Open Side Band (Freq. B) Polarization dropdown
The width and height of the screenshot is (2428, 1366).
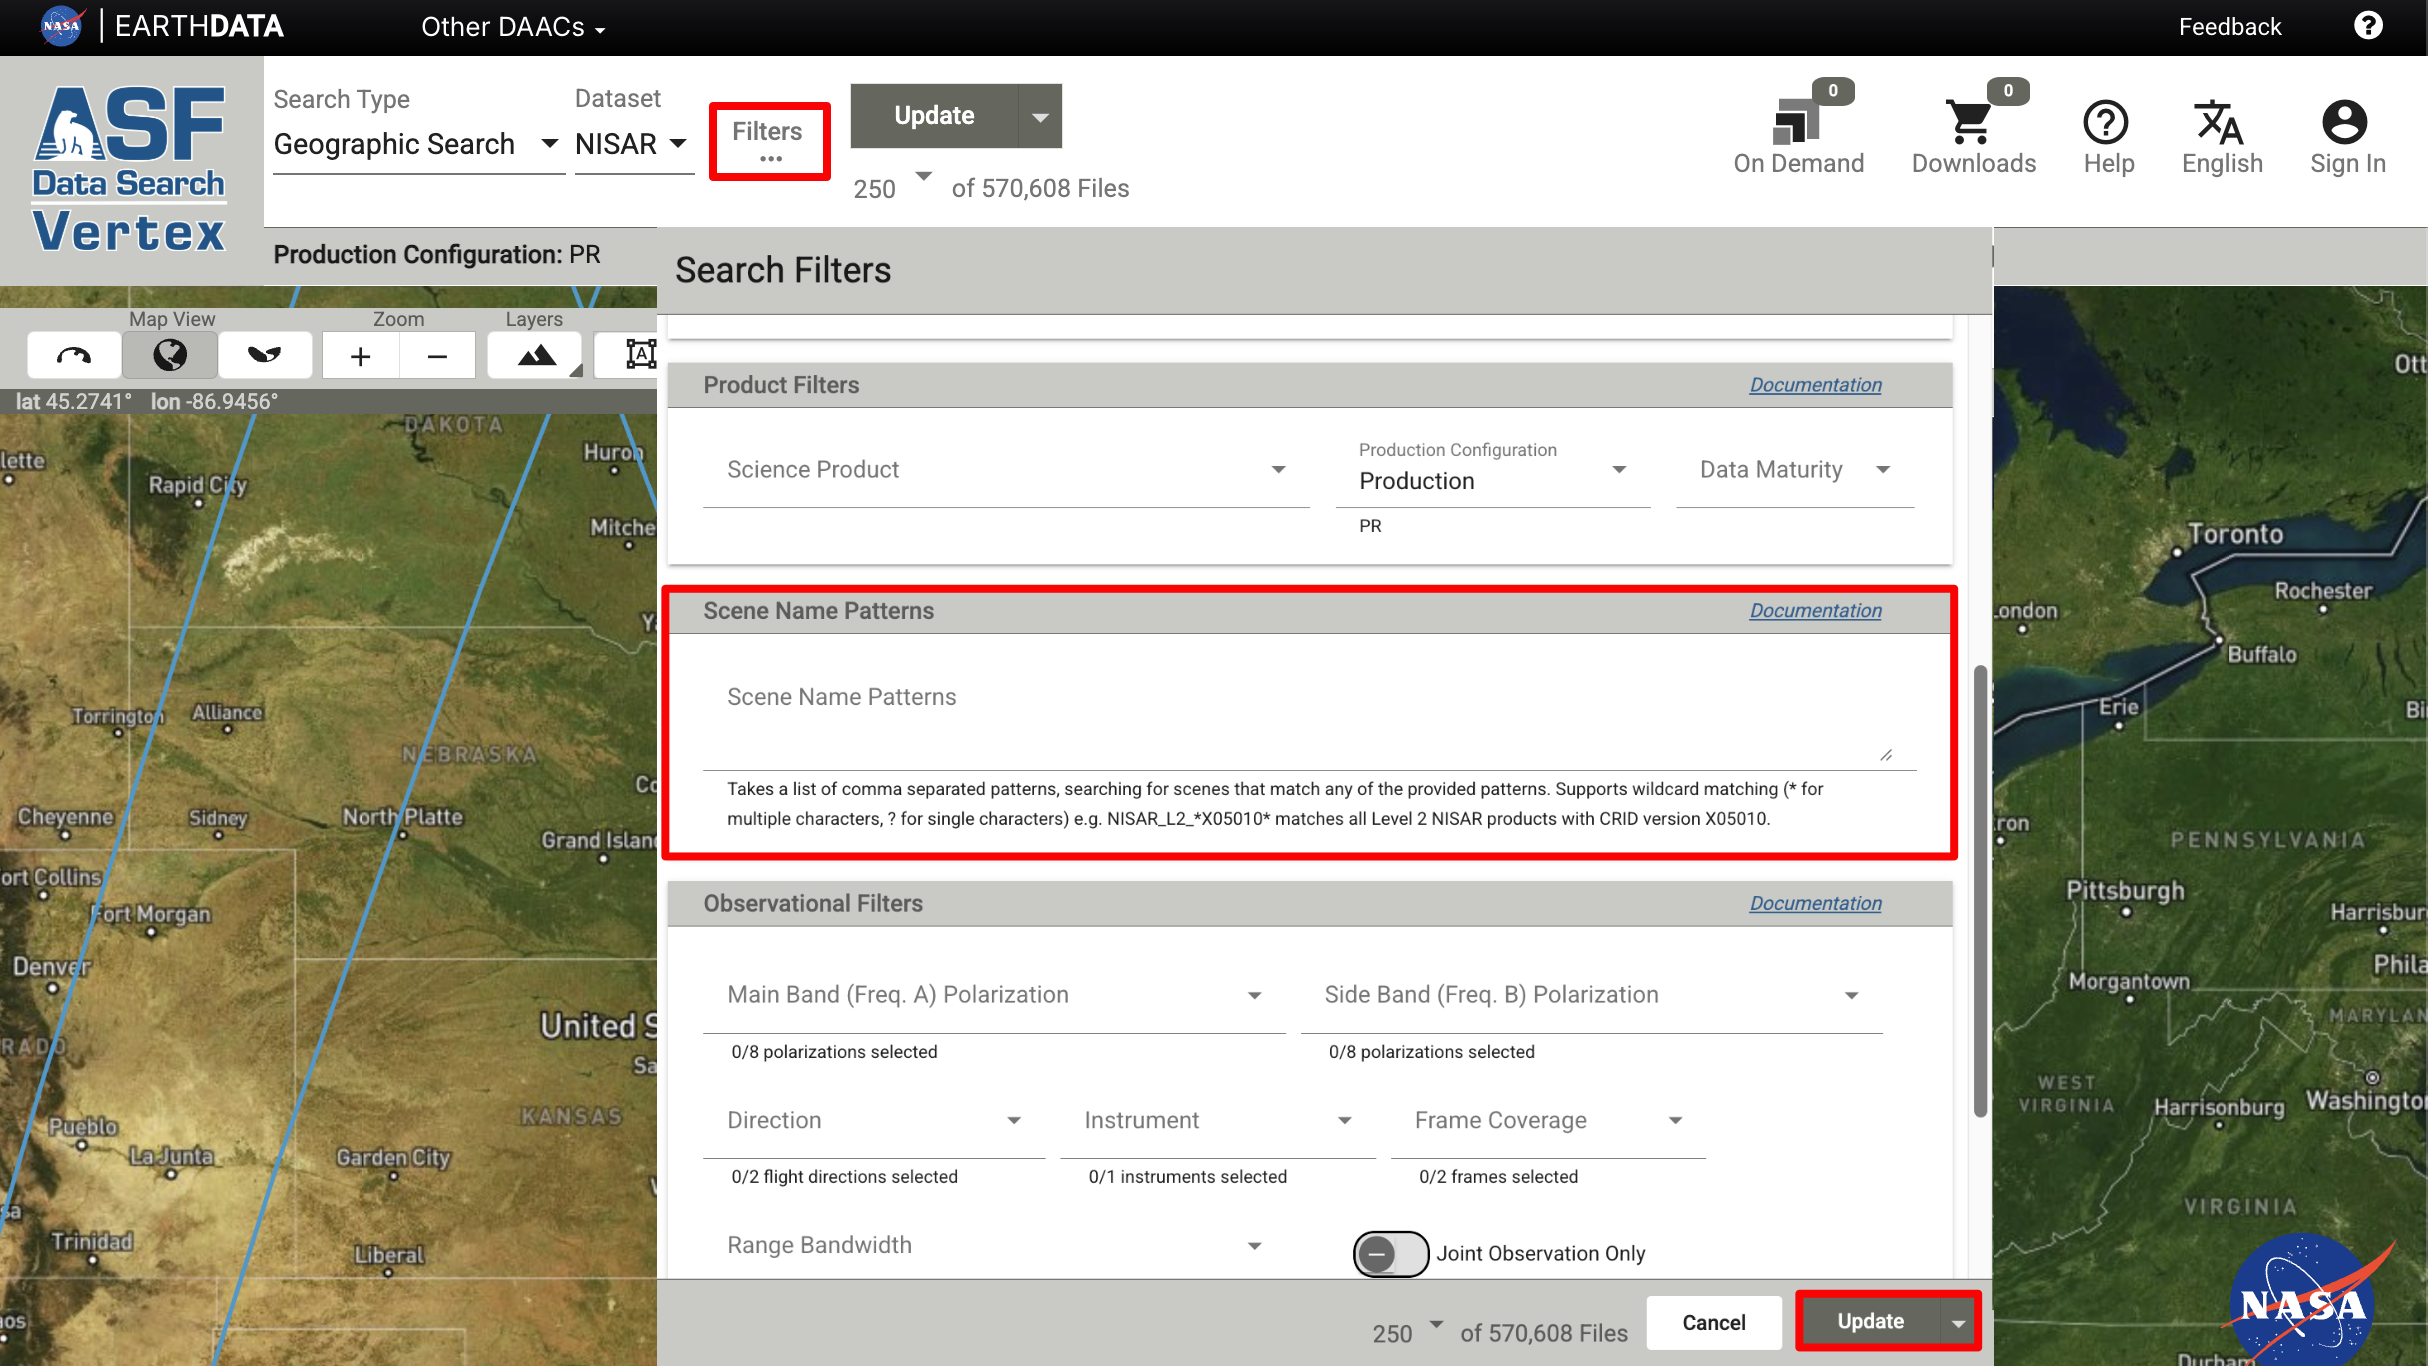[1592, 995]
